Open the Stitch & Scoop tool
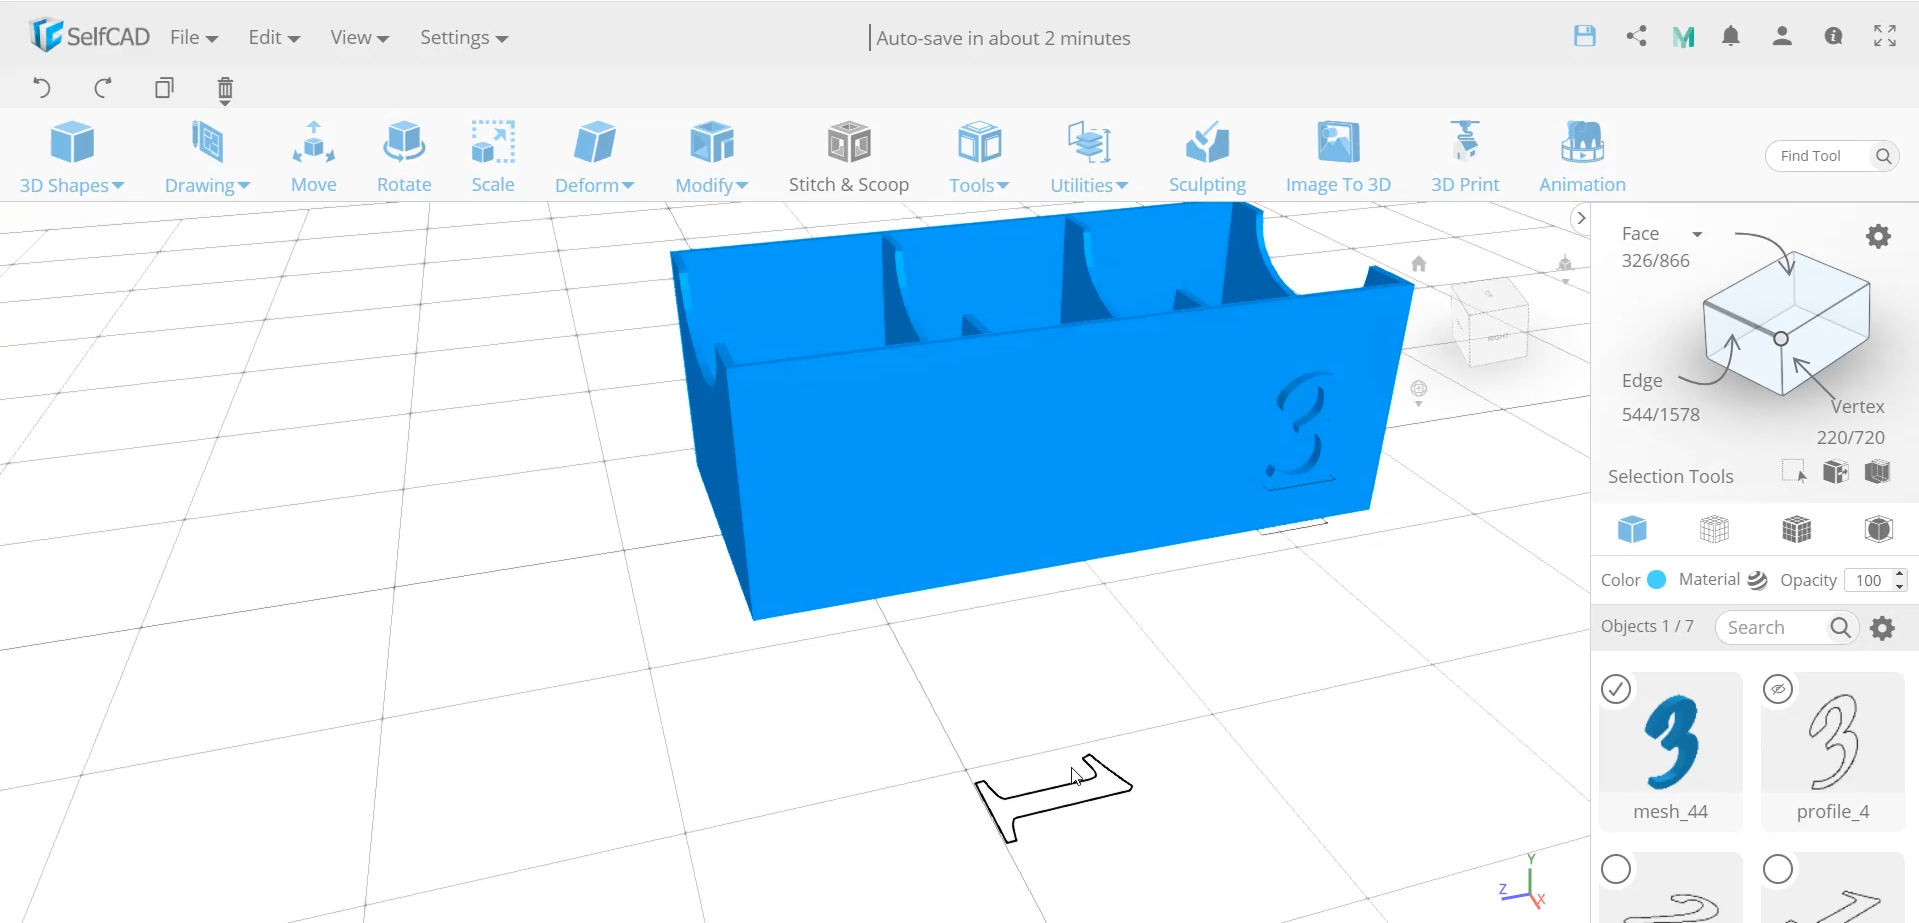The height and width of the screenshot is (923, 1919). pos(849,156)
